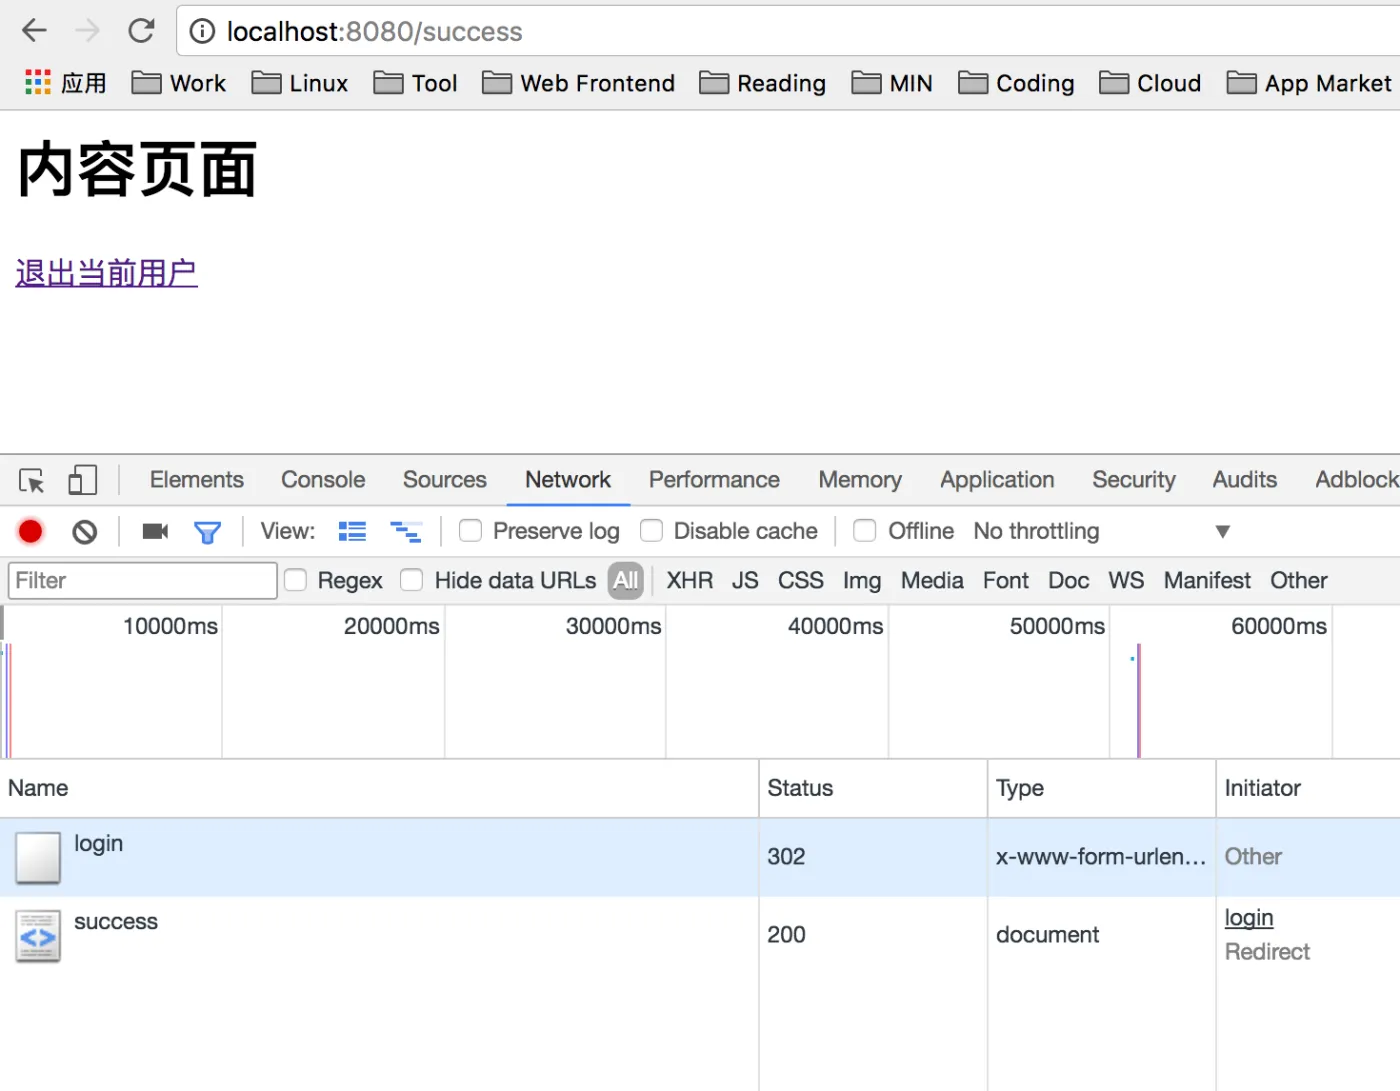
Task: Click the Filter text input field
Action: (142, 581)
